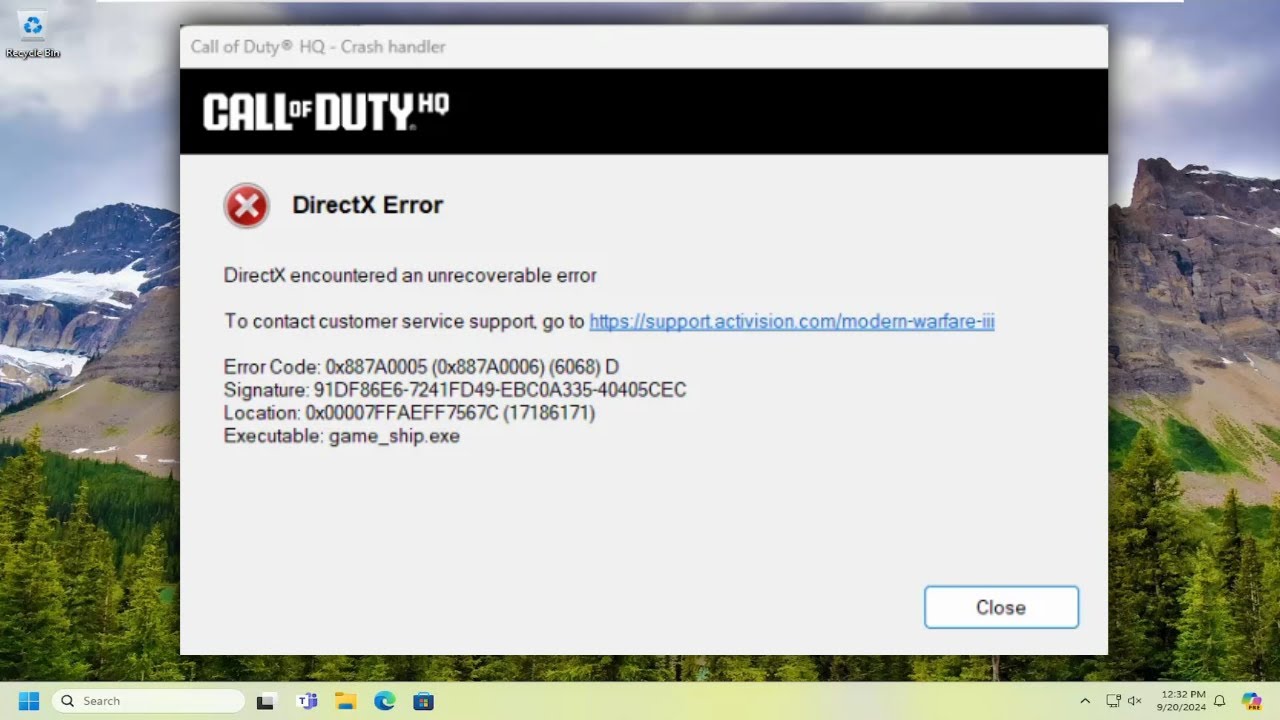Expand the hidden system tray icons

pyautogui.click(x=1085, y=701)
